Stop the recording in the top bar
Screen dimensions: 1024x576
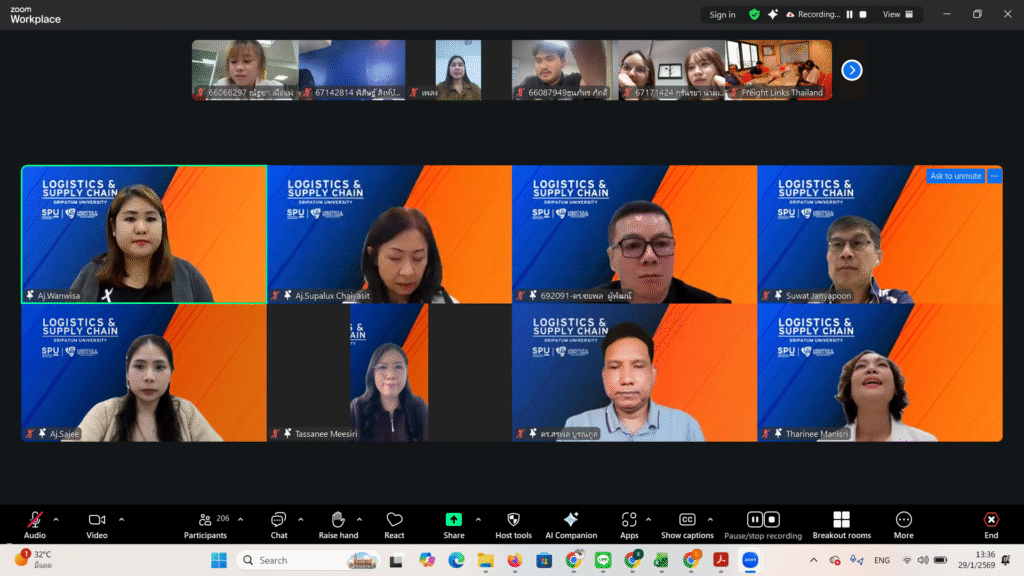[863, 15]
